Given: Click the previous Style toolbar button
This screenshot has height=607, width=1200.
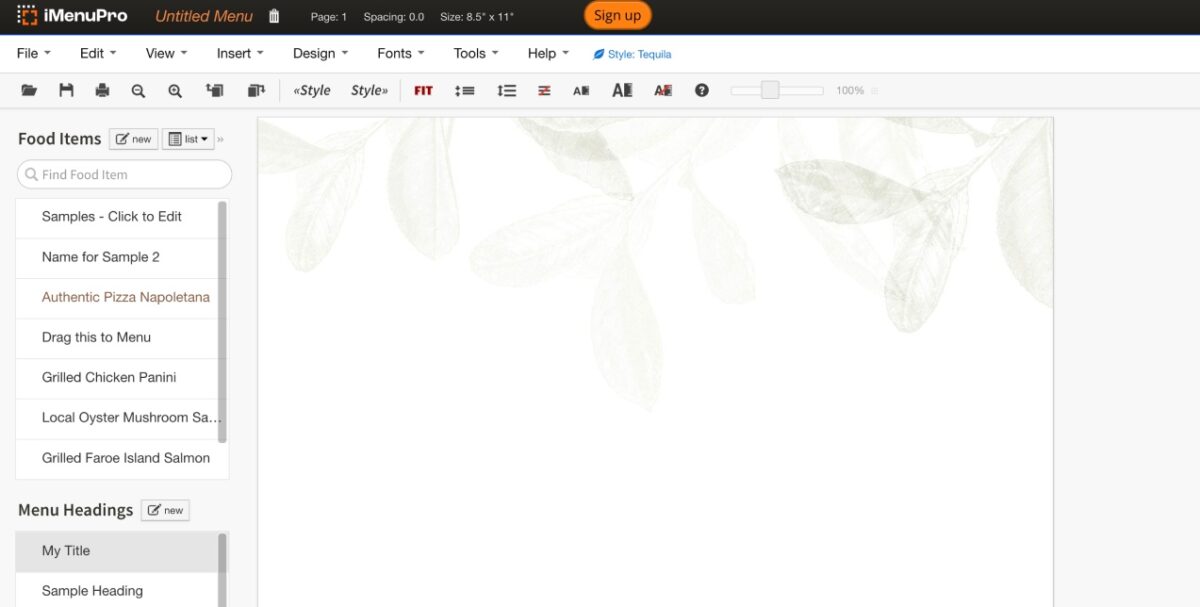Looking at the screenshot, I should (311, 90).
